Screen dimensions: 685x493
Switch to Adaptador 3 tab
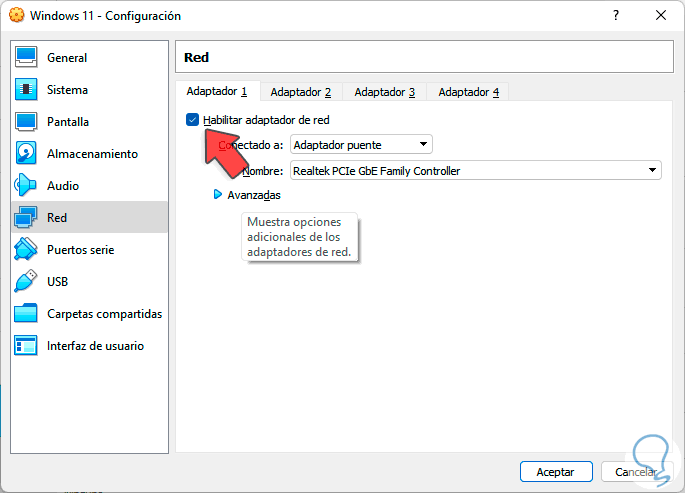(x=384, y=92)
